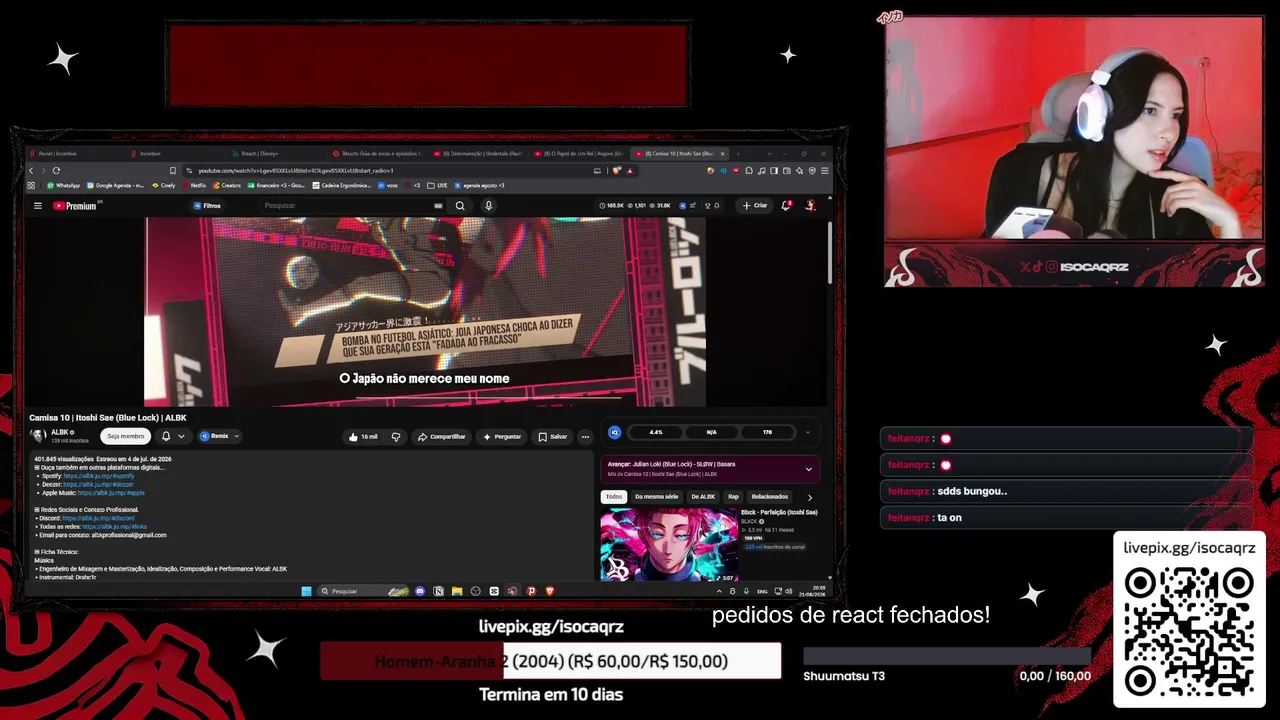This screenshot has height=720, width=1280.
Task: Open the Blxck - Perfeição video thumbnail
Action: pos(669,545)
